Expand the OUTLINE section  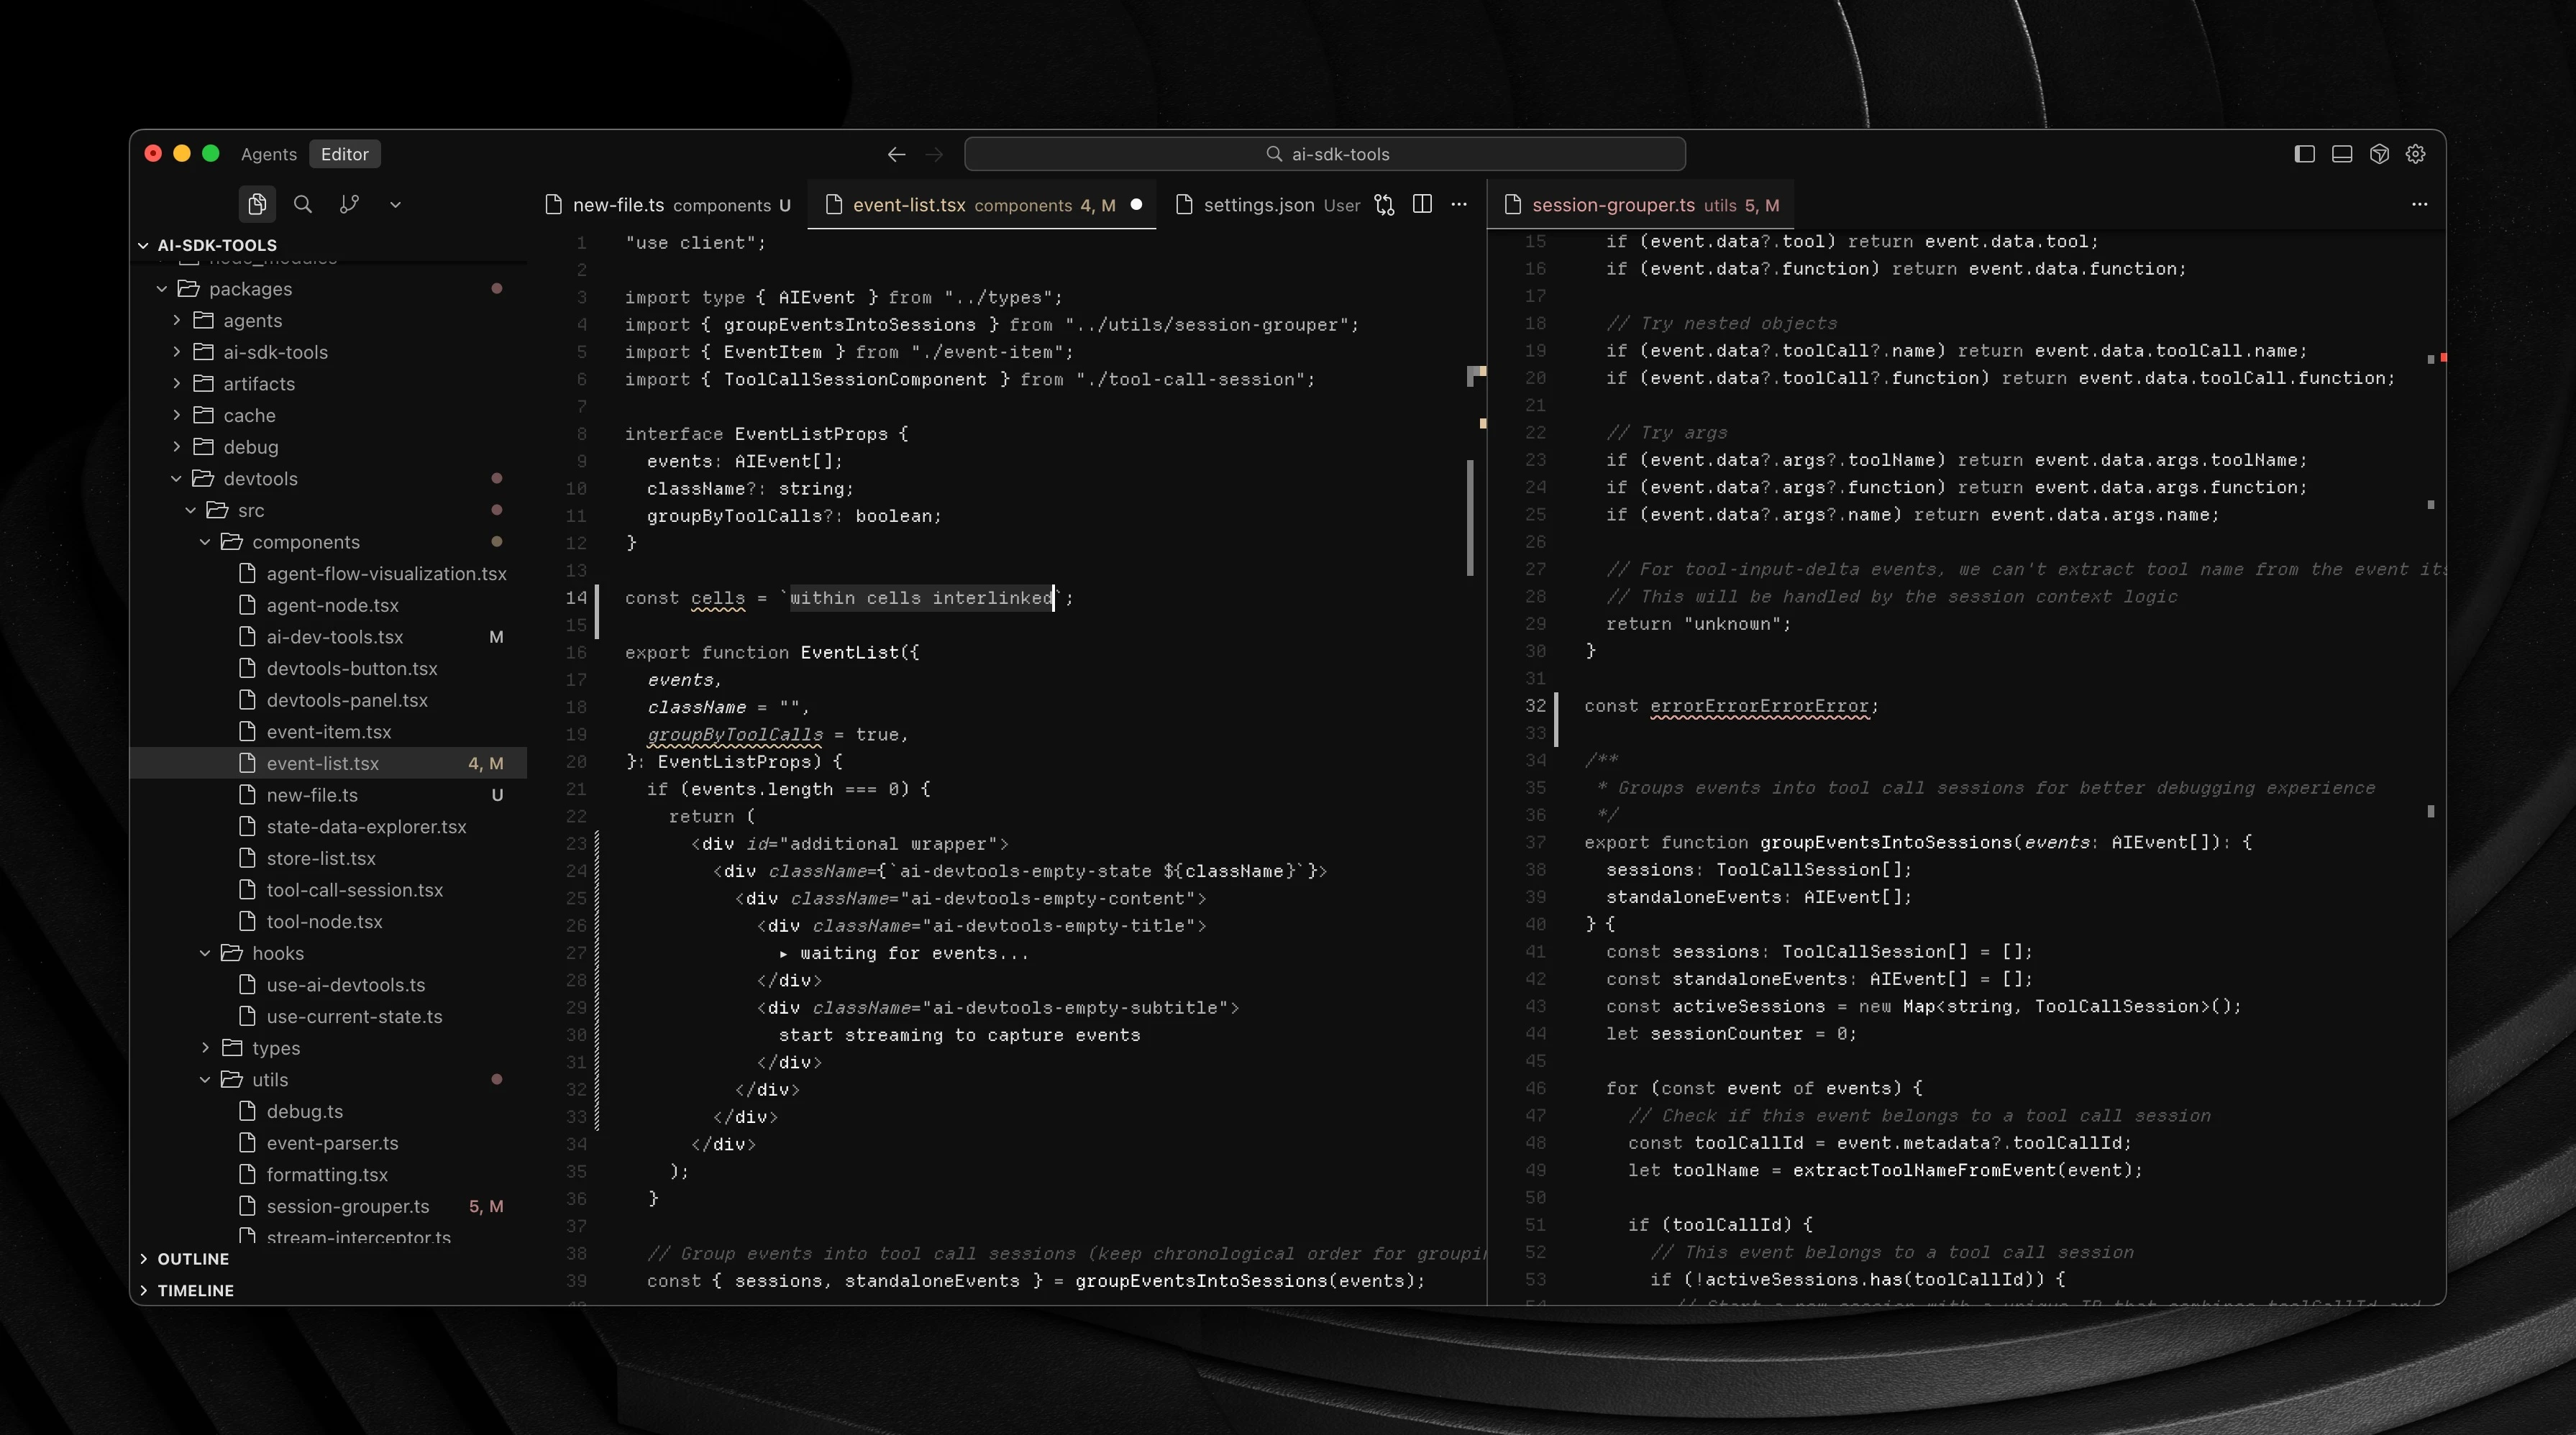[x=193, y=1258]
